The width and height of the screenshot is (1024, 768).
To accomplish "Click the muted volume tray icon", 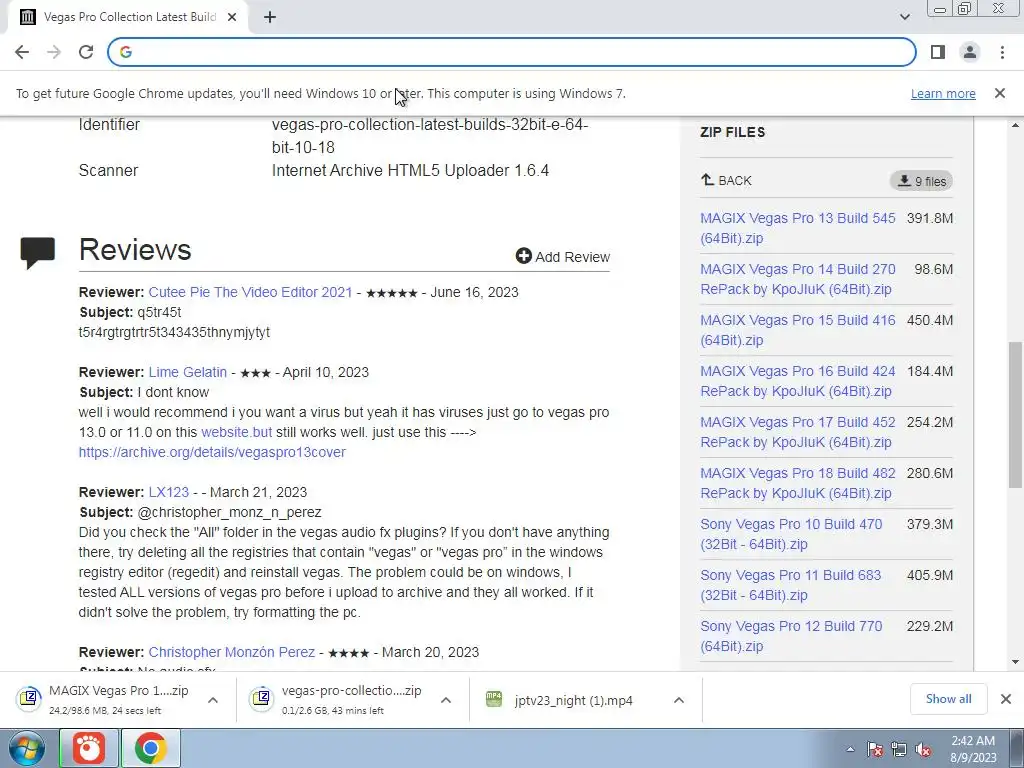I will point(923,750).
